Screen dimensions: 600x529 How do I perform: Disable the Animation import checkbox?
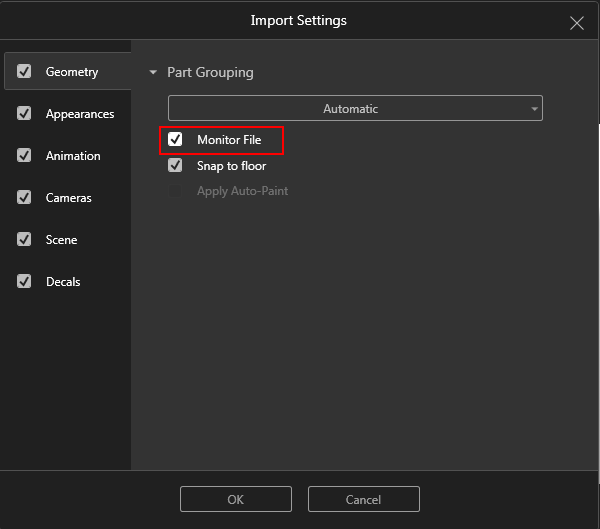24,155
